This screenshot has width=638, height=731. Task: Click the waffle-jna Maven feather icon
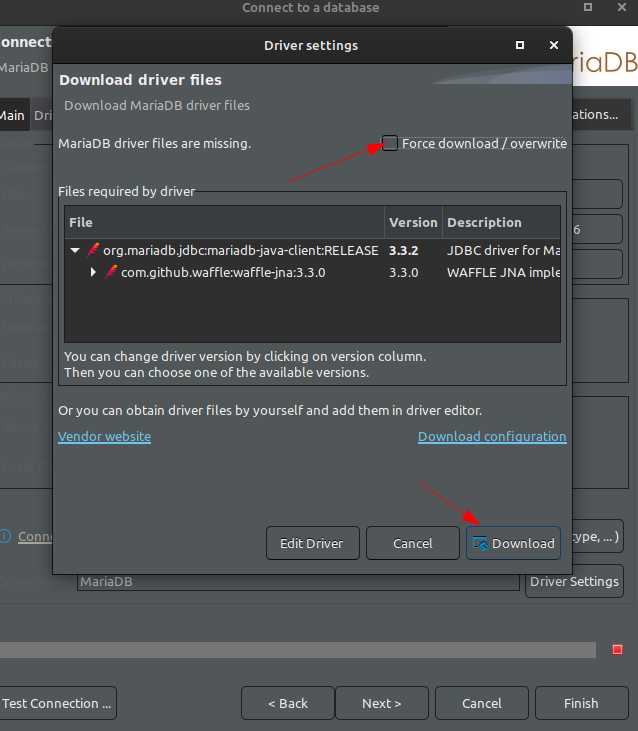111,272
